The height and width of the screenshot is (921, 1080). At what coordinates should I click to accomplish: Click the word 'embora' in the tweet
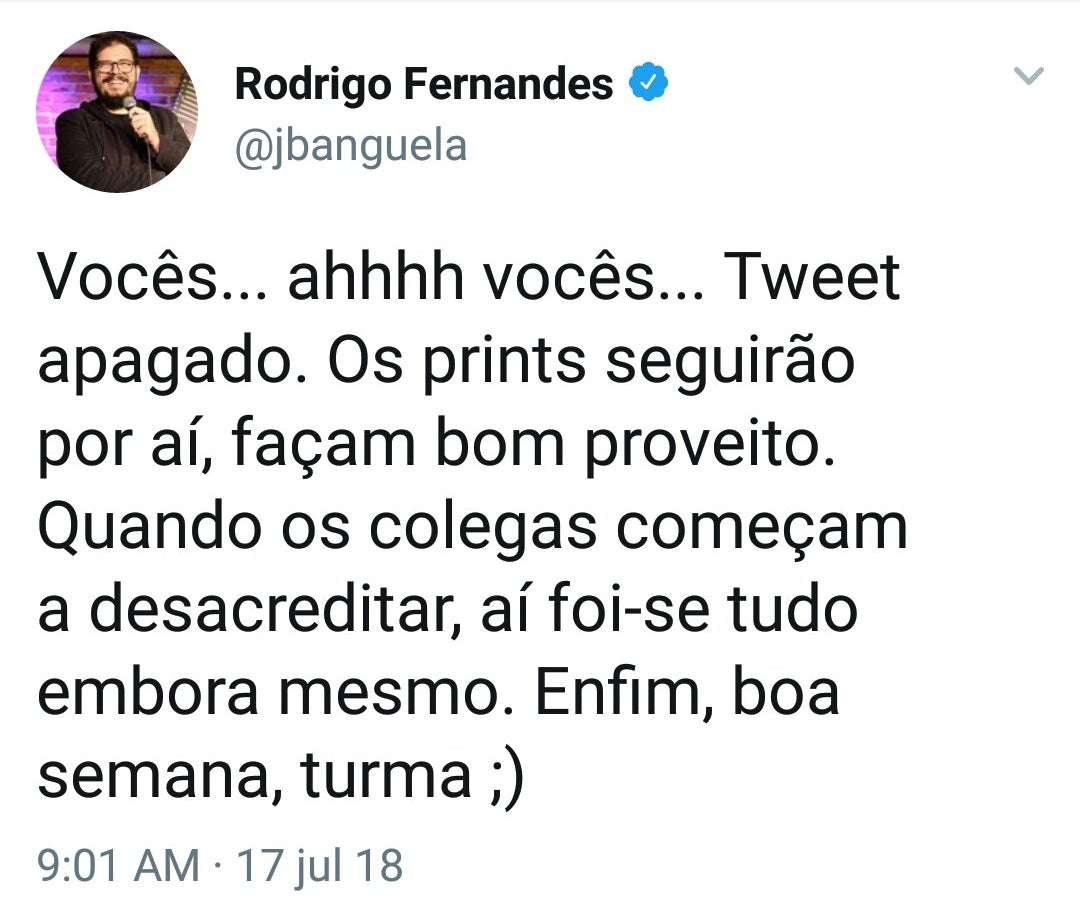pos(148,694)
